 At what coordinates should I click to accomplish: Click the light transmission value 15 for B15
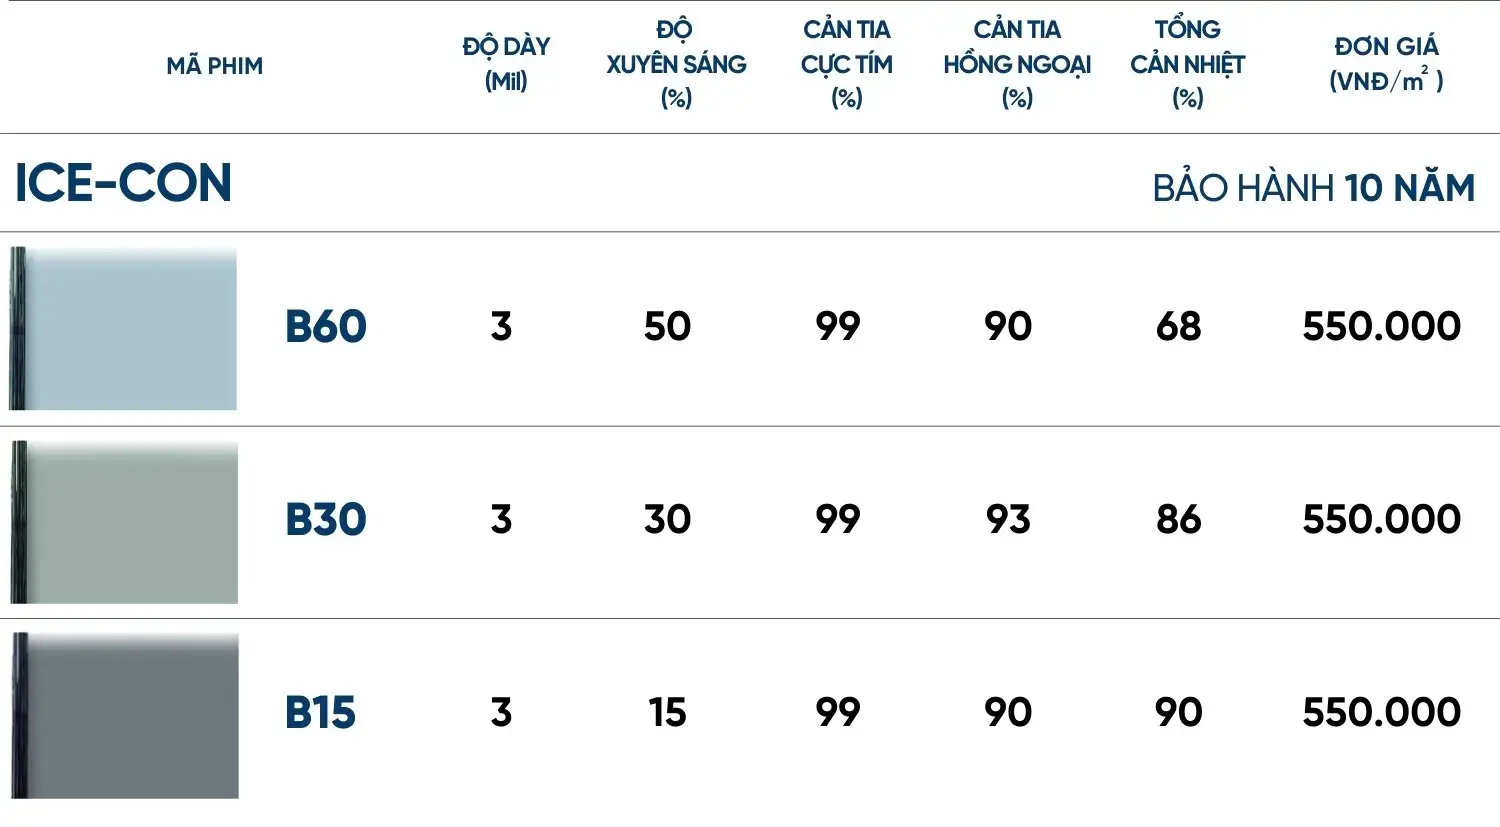pyautogui.click(x=667, y=713)
